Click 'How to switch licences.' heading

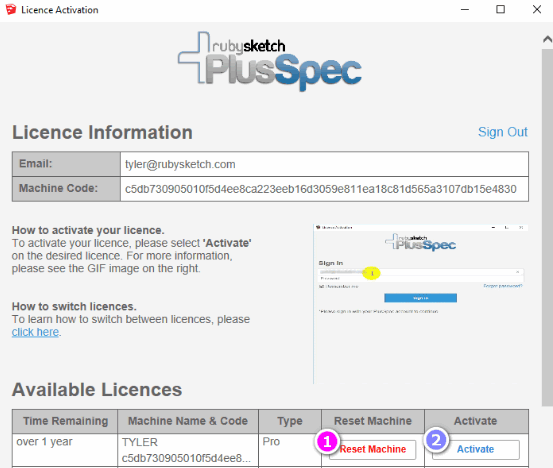tap(74, 306)
